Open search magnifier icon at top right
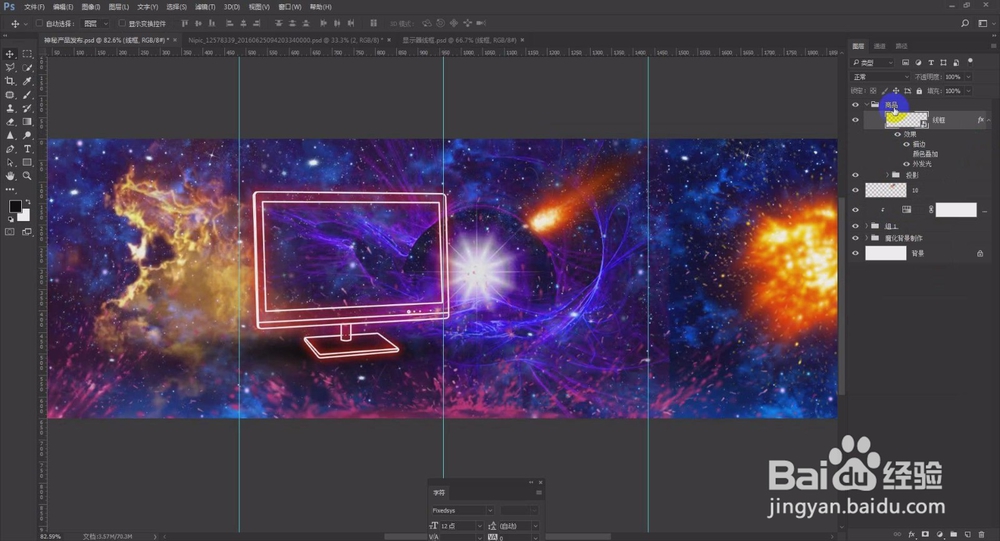Screen dimensions: 1000x541 965,24
